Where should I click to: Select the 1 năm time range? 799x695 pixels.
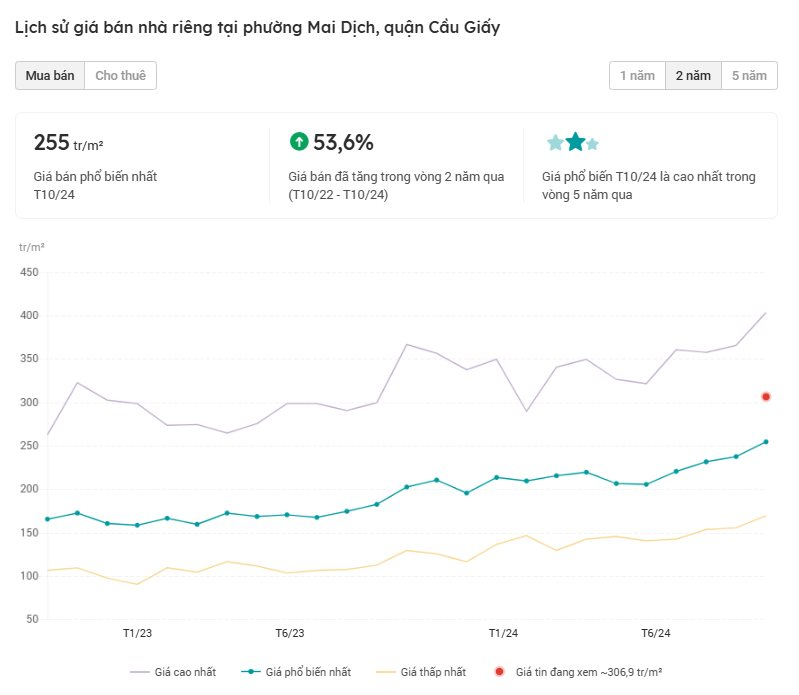tap(637, 76)
